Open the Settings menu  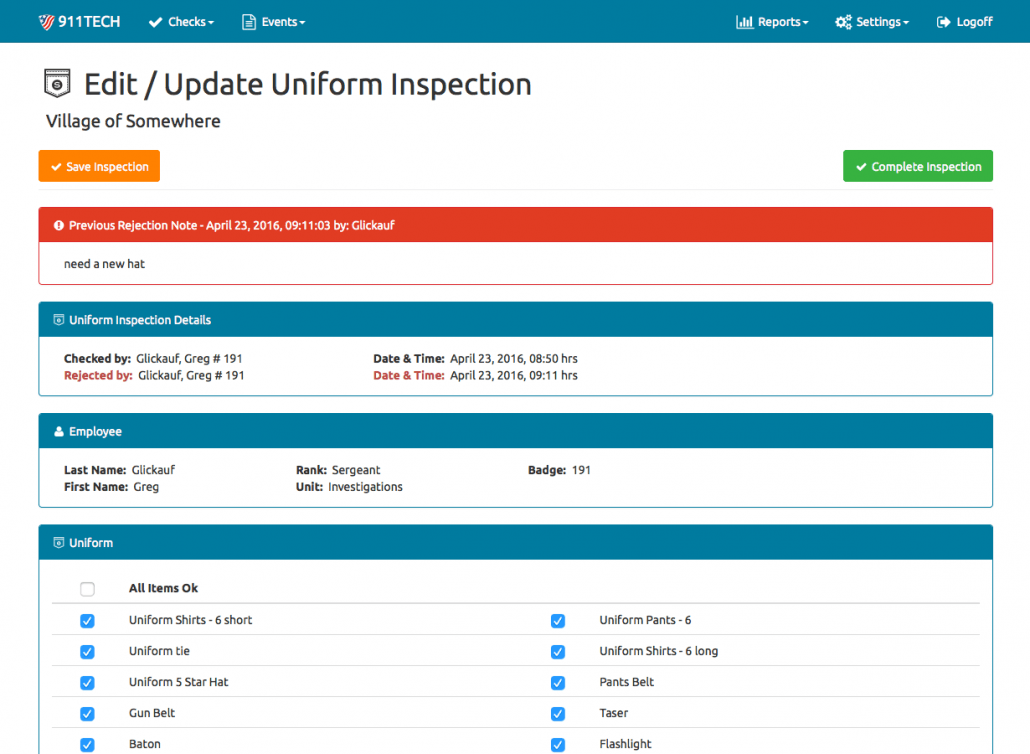pyautogui.click(x=871, y=20)
